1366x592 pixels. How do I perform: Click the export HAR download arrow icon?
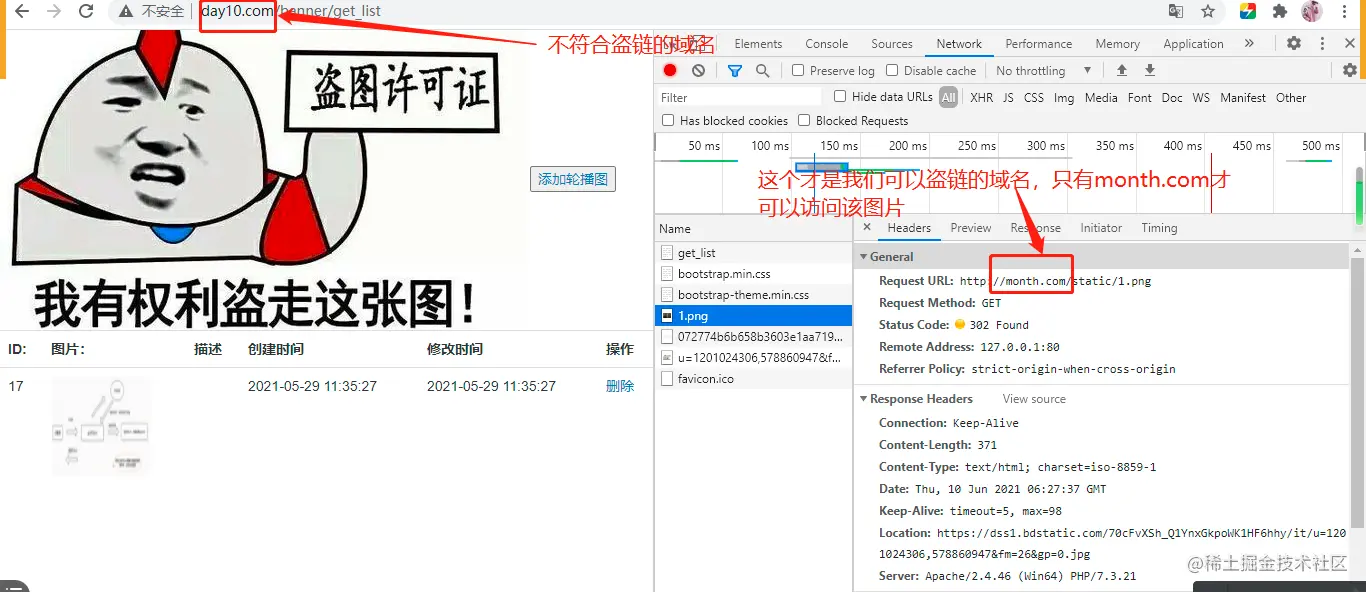click(1150, 70)
